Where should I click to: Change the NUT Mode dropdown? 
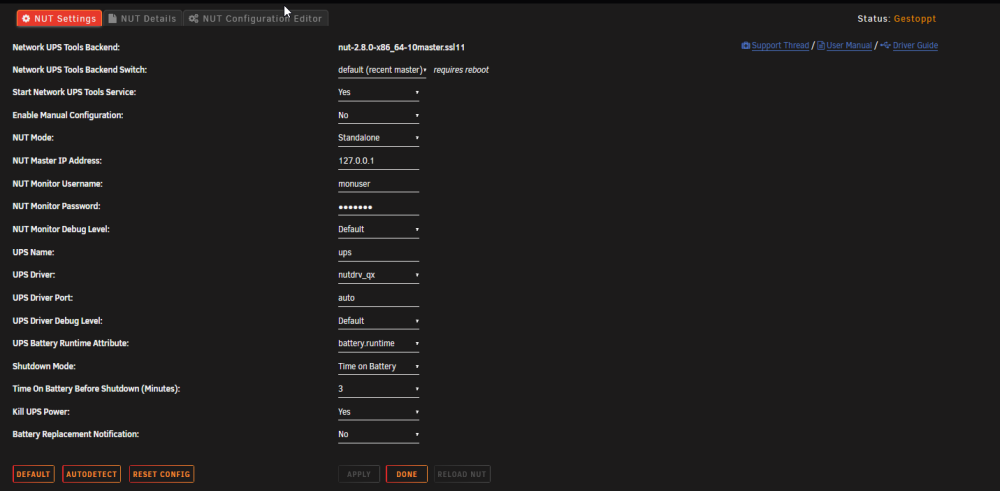378,138
